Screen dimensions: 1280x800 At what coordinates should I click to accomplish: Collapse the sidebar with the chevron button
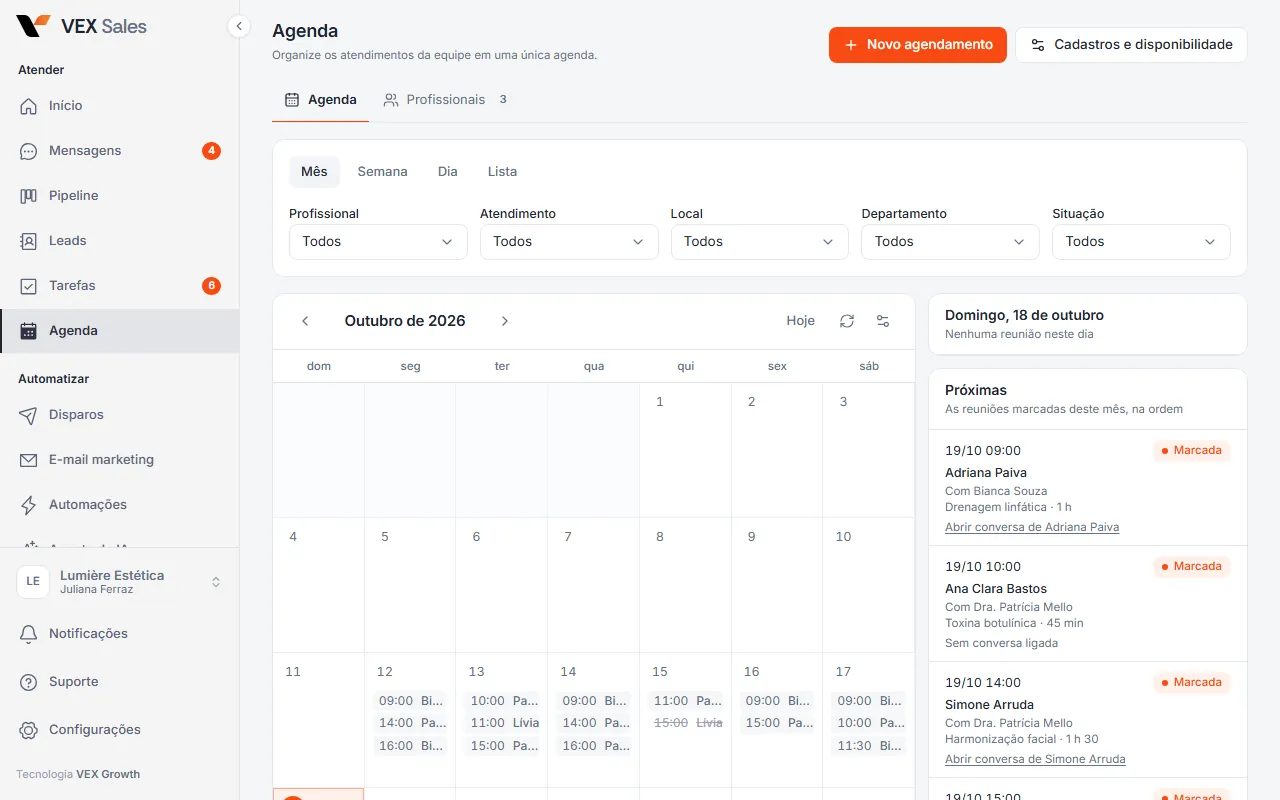238,26
